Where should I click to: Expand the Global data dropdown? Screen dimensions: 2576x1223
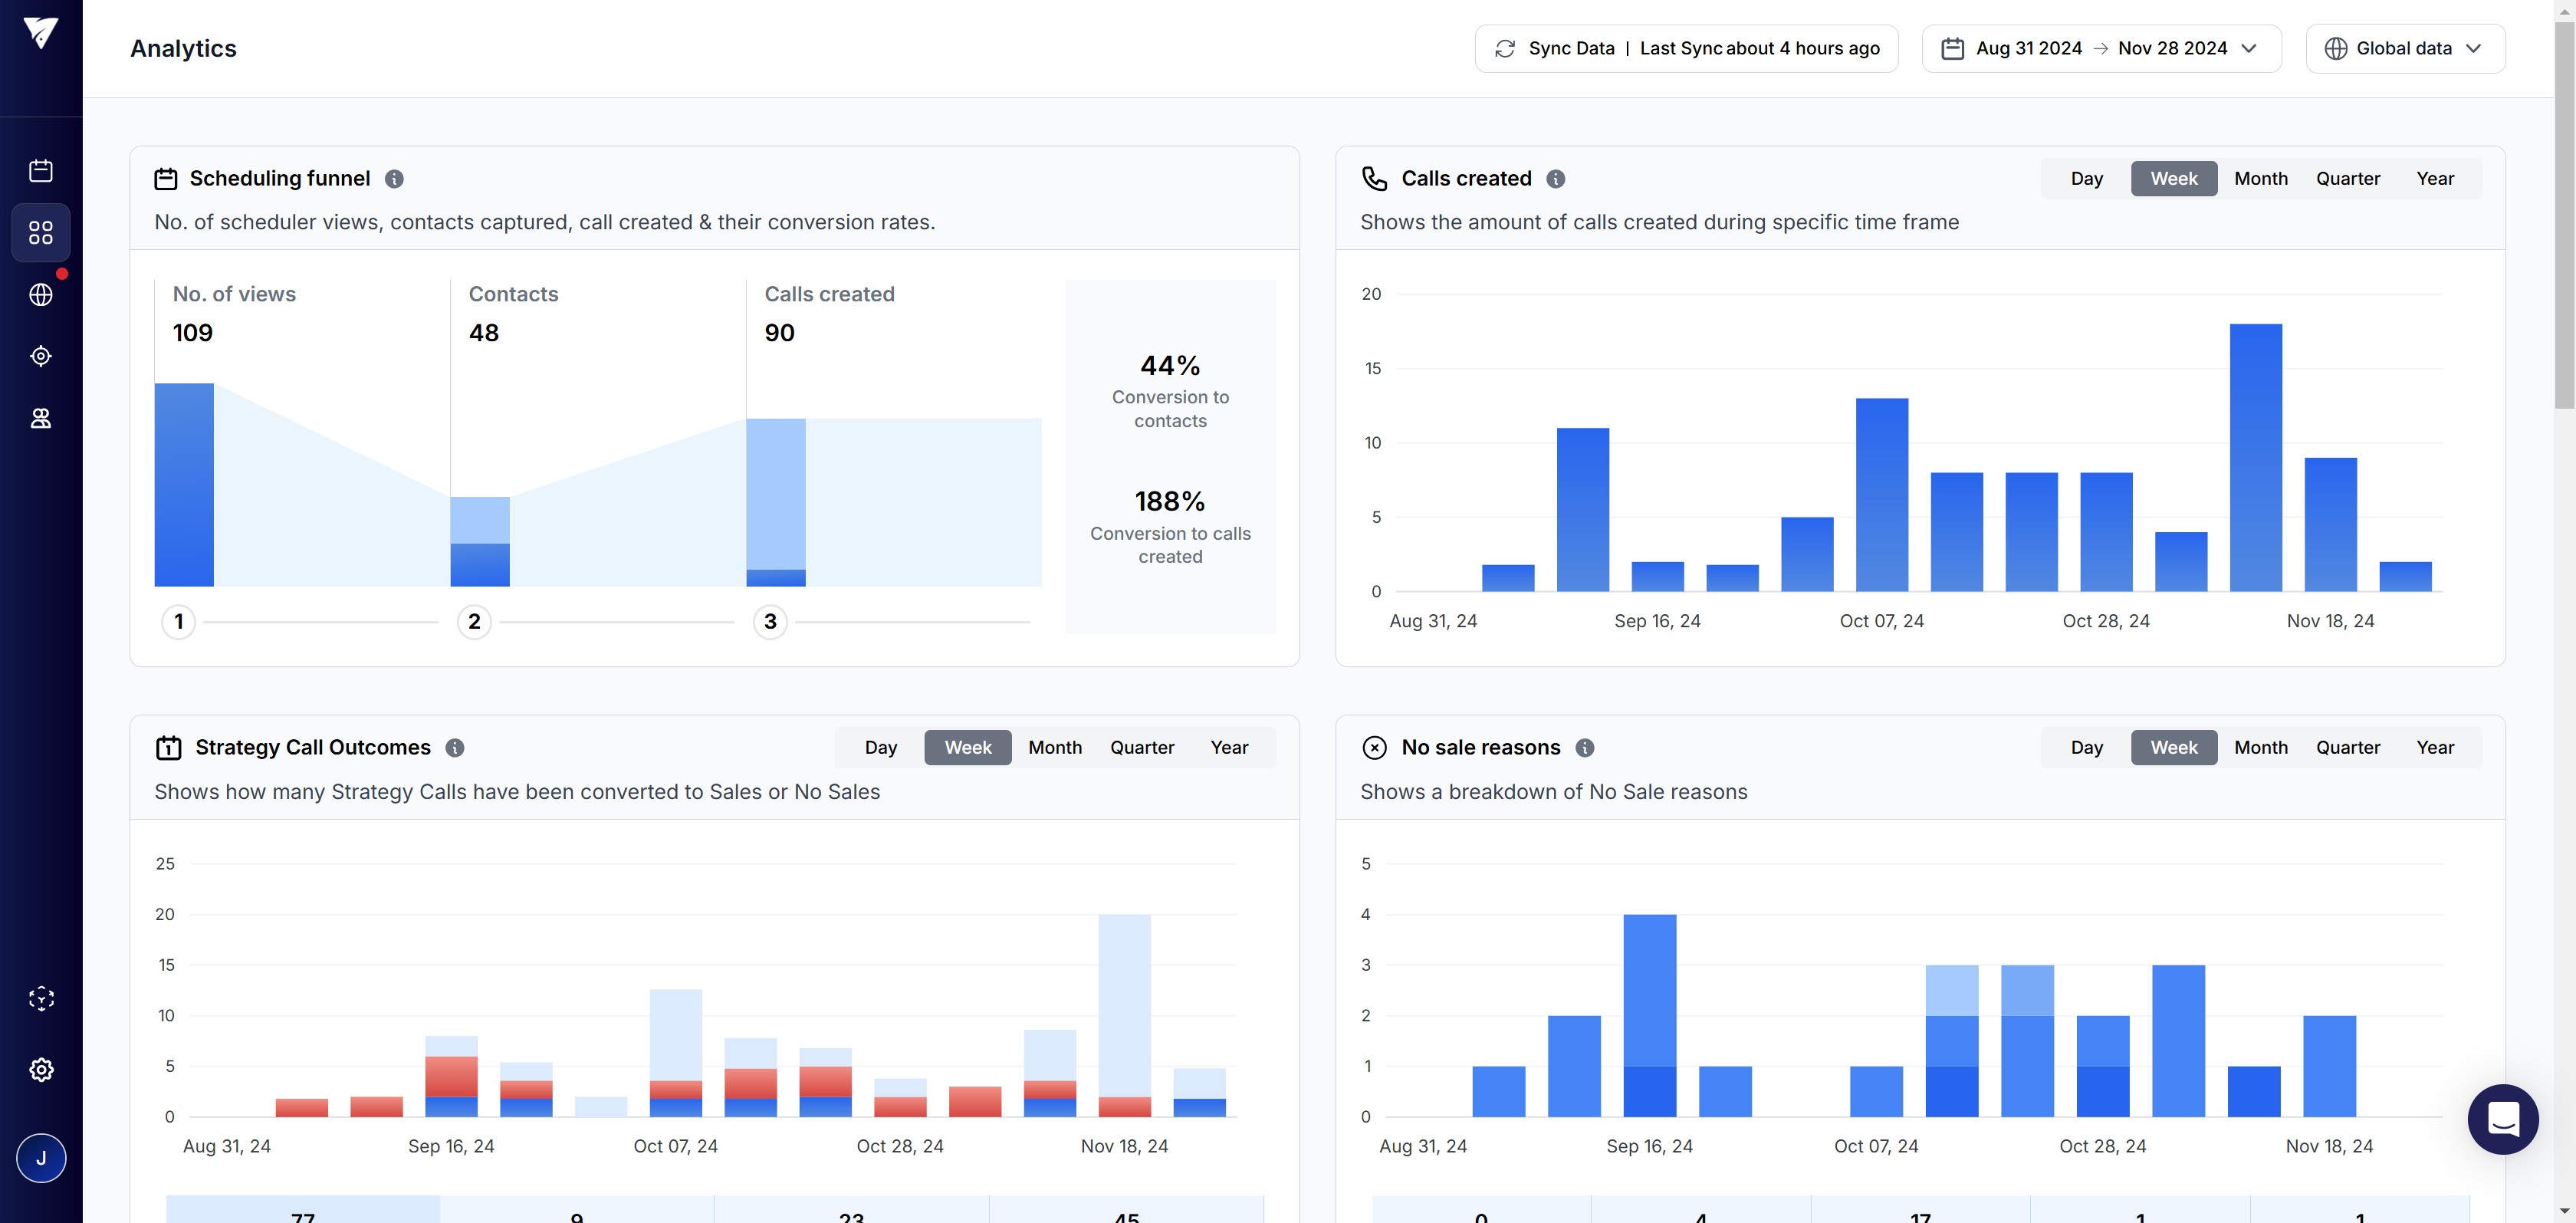coord(2404,49)
